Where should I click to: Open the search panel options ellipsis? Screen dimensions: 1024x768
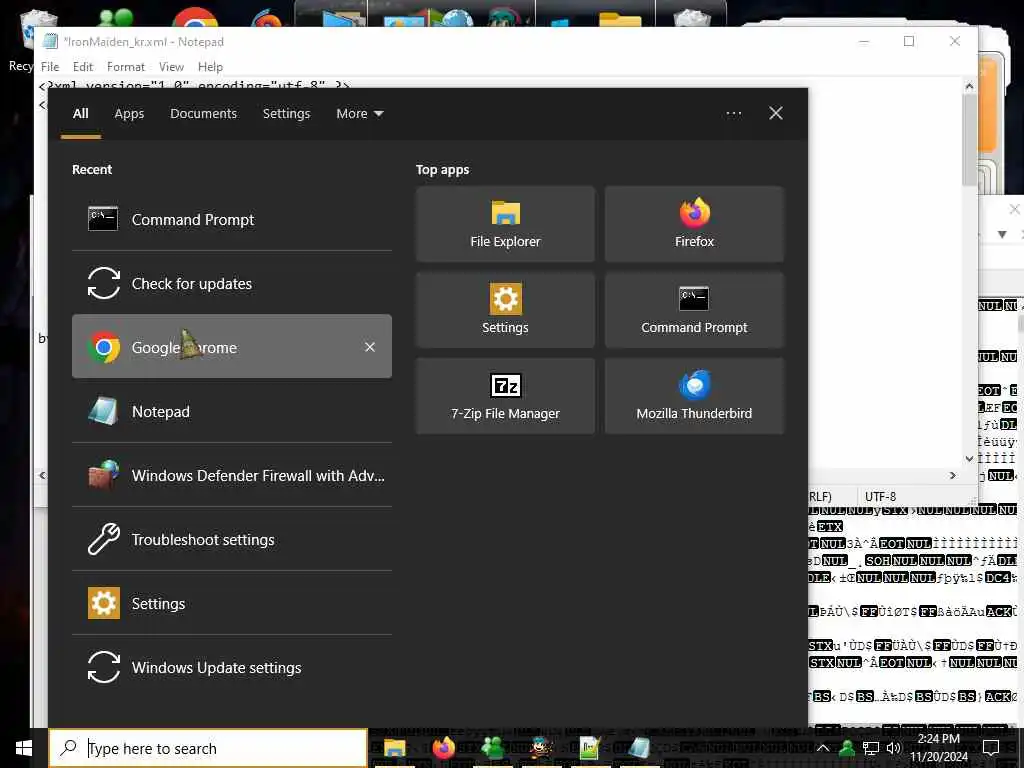pos(733,114)
